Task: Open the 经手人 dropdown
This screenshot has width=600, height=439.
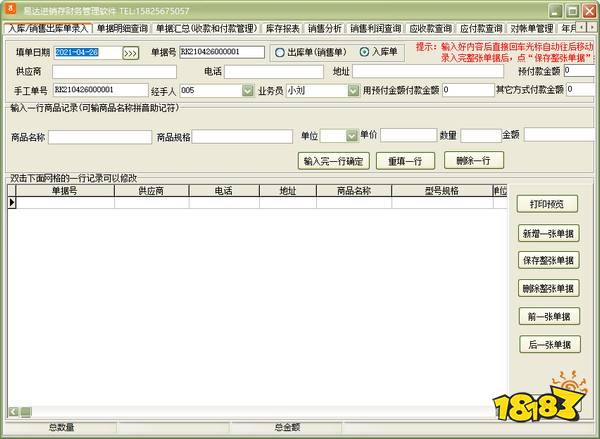Action: (x=248, y=91)
